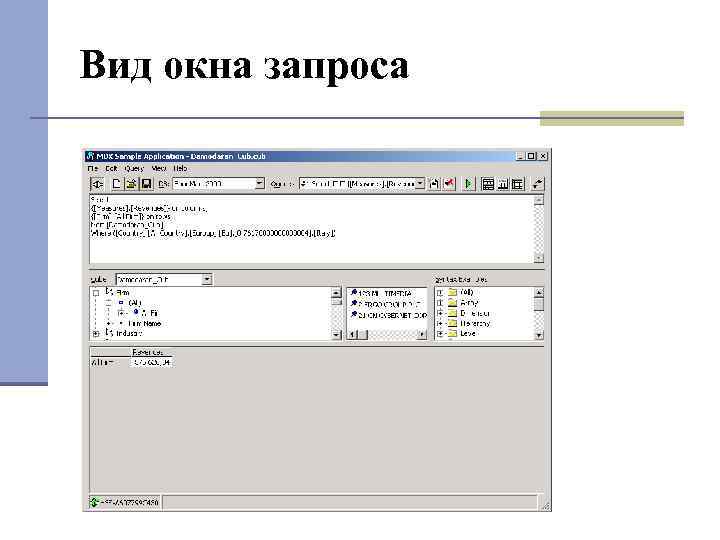Open the Cube selection dropdown

(207, 279)
